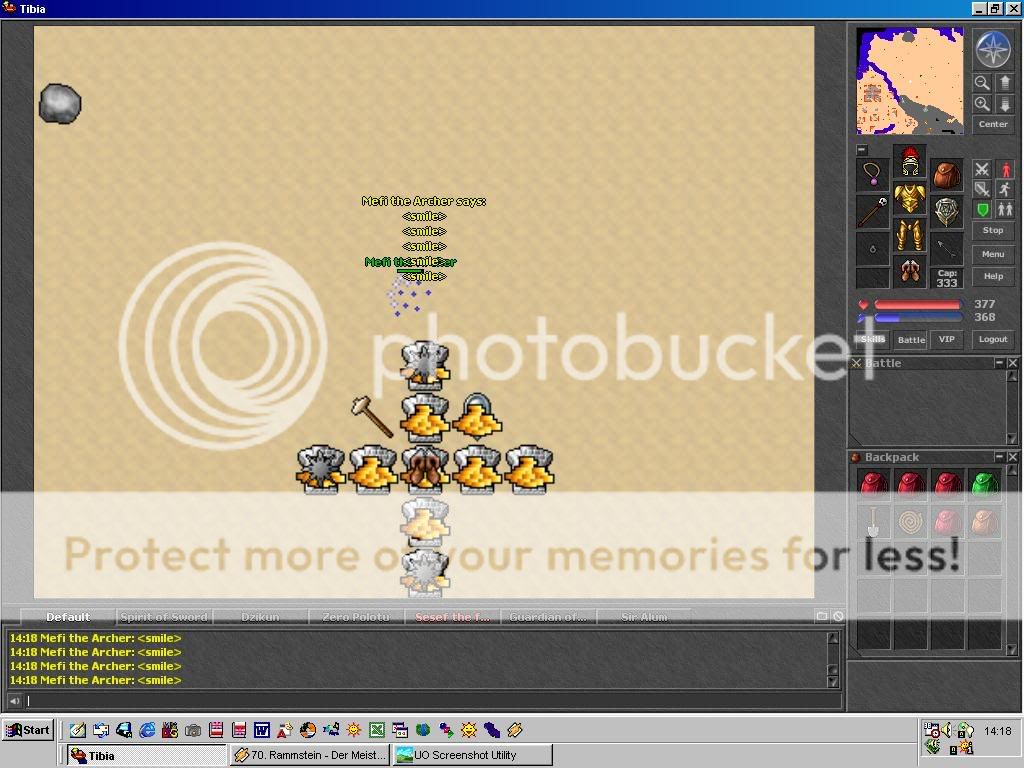Toggle the Battle panel button
The height and width of the screenshot is (768, 1024).
[911, 339]
